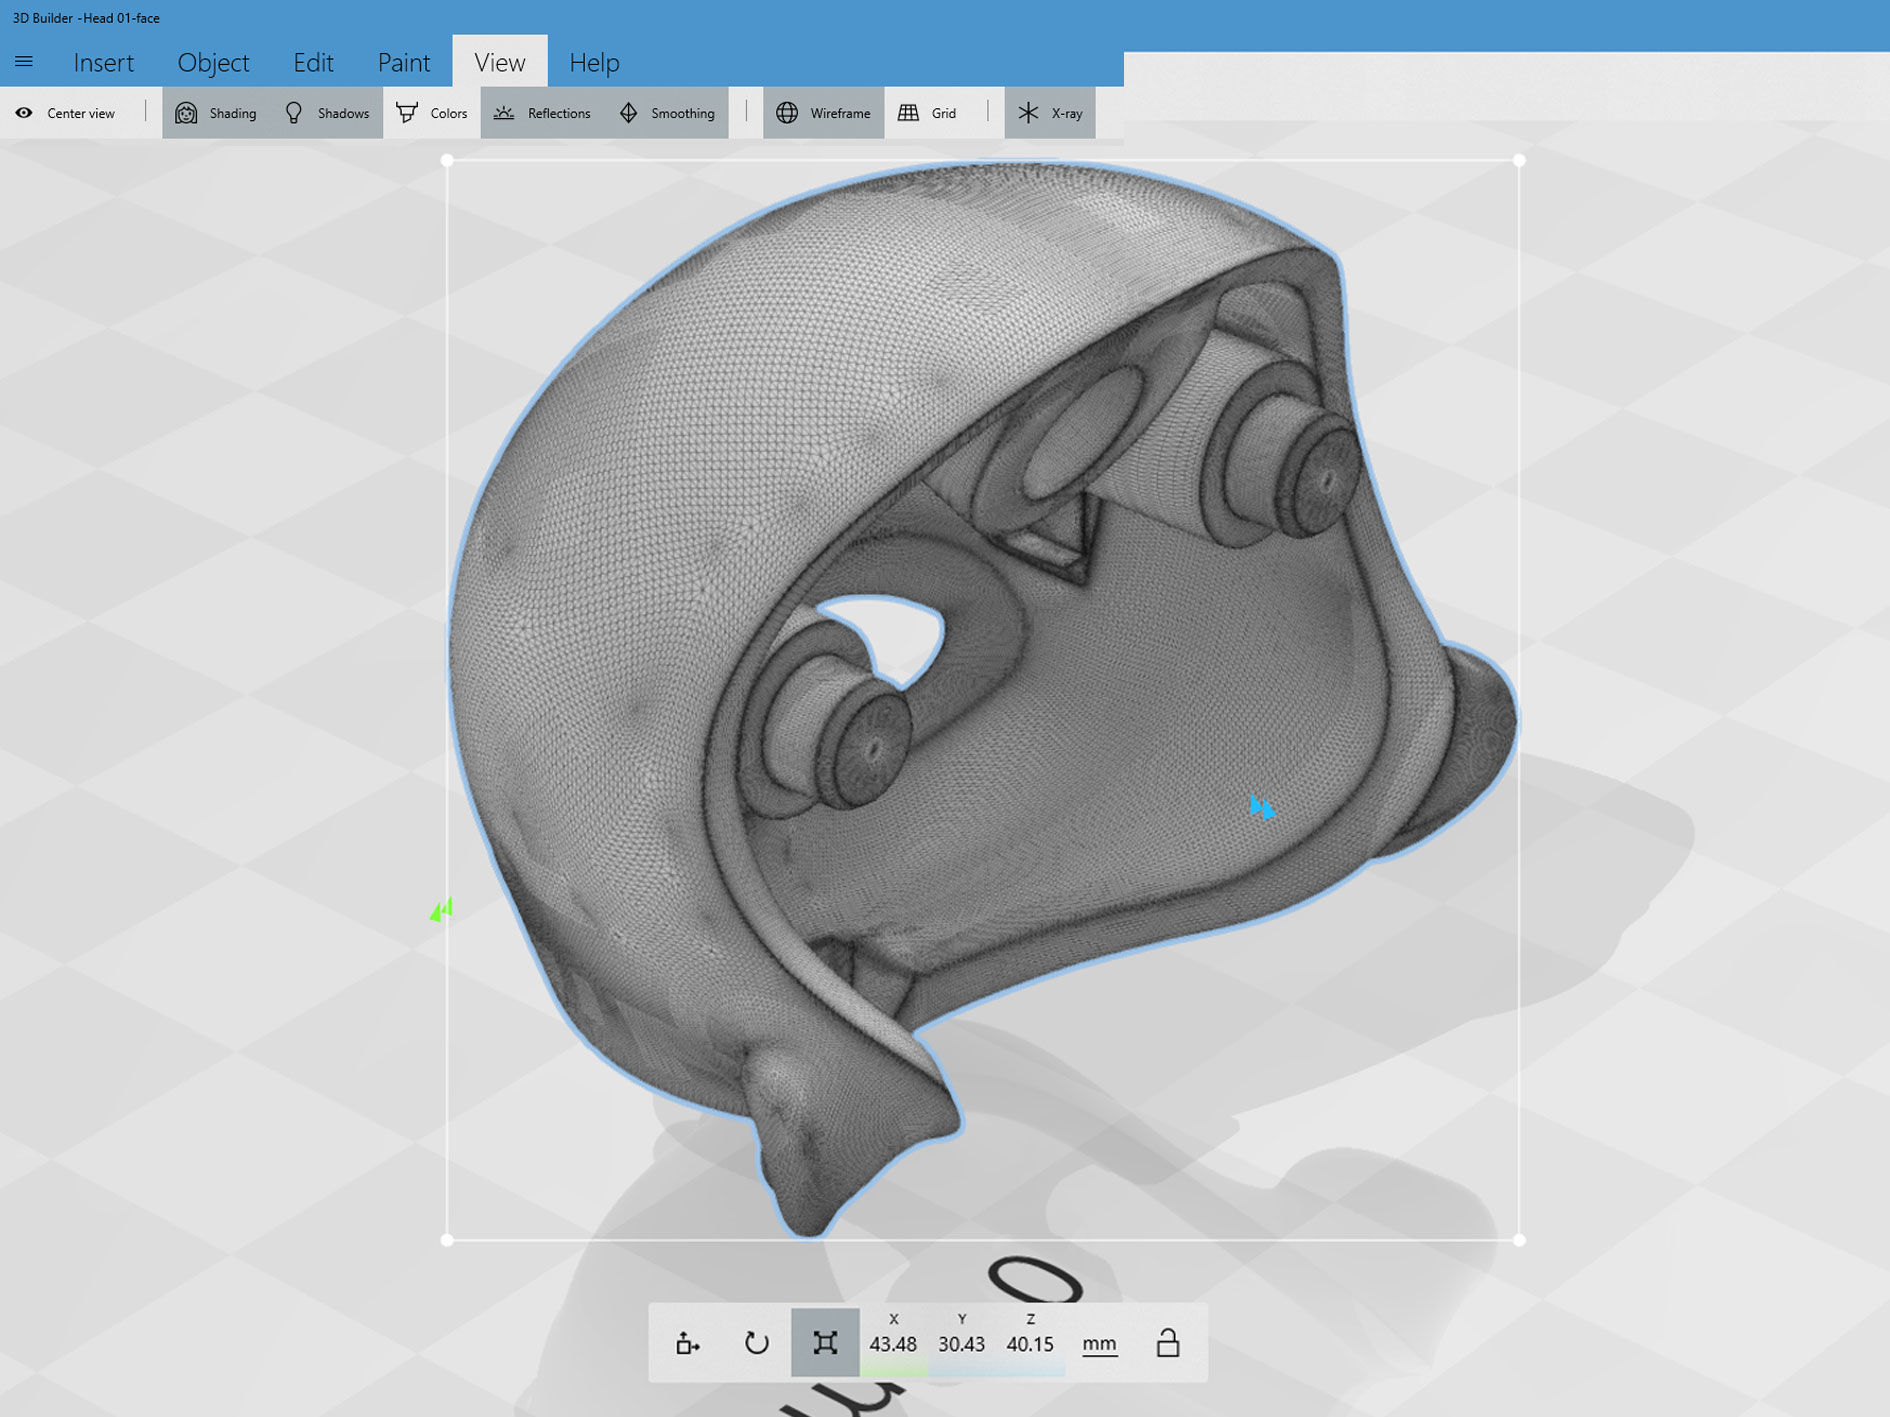Open the hamburger menu
1890x1417 pixels.
tap(24, 62)
